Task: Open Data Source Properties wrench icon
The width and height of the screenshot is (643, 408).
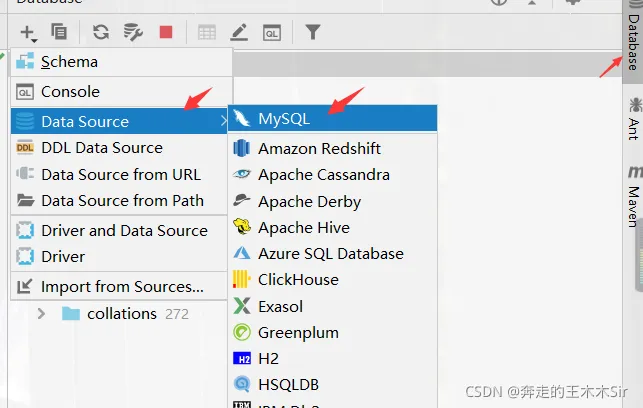Action: 133,32
